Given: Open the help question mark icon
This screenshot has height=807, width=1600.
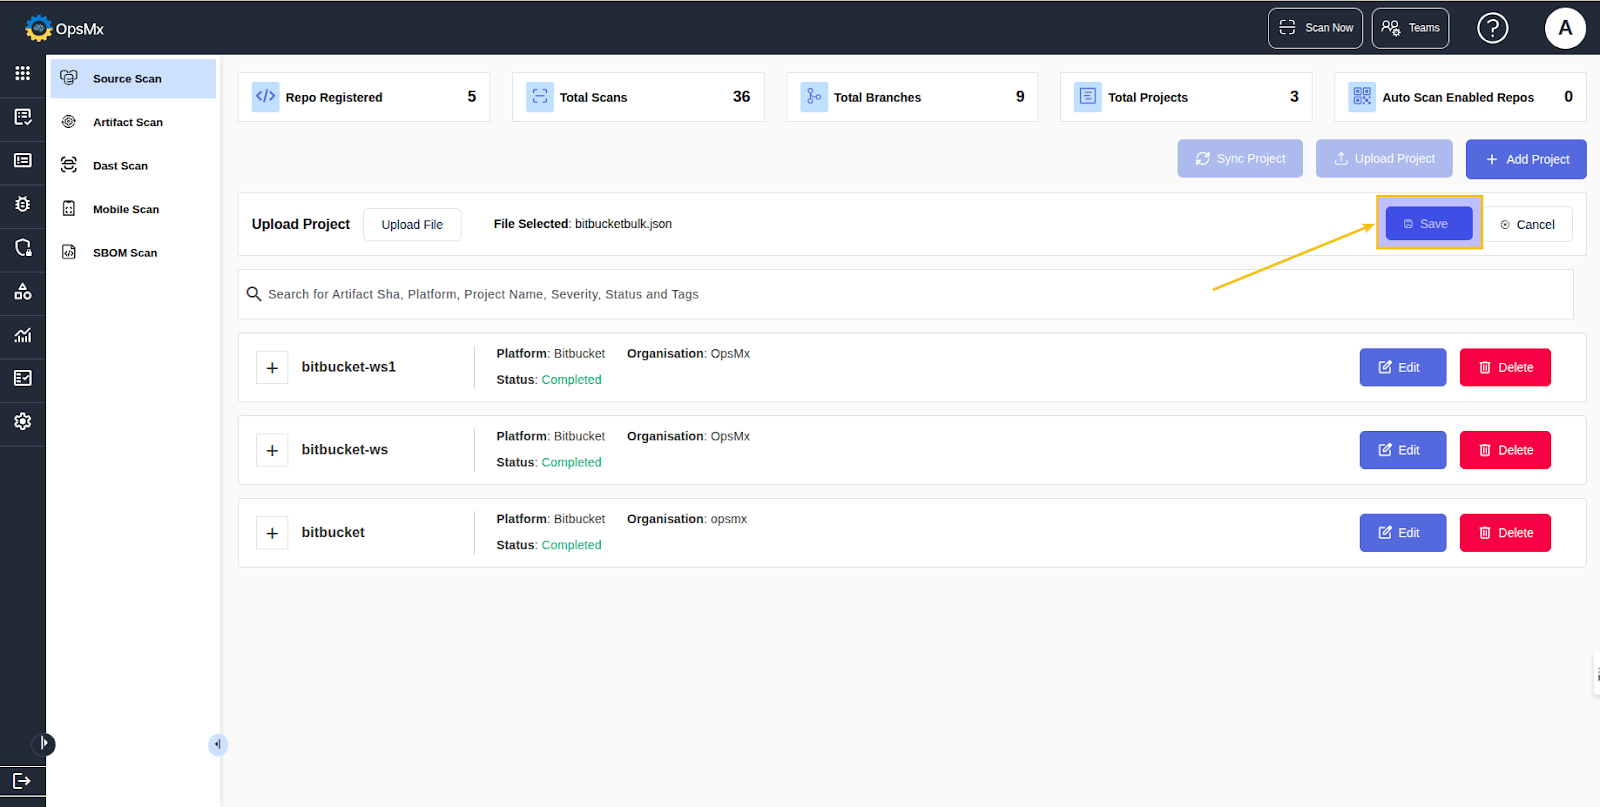Looking at the screenshot, I should 1492,28.
